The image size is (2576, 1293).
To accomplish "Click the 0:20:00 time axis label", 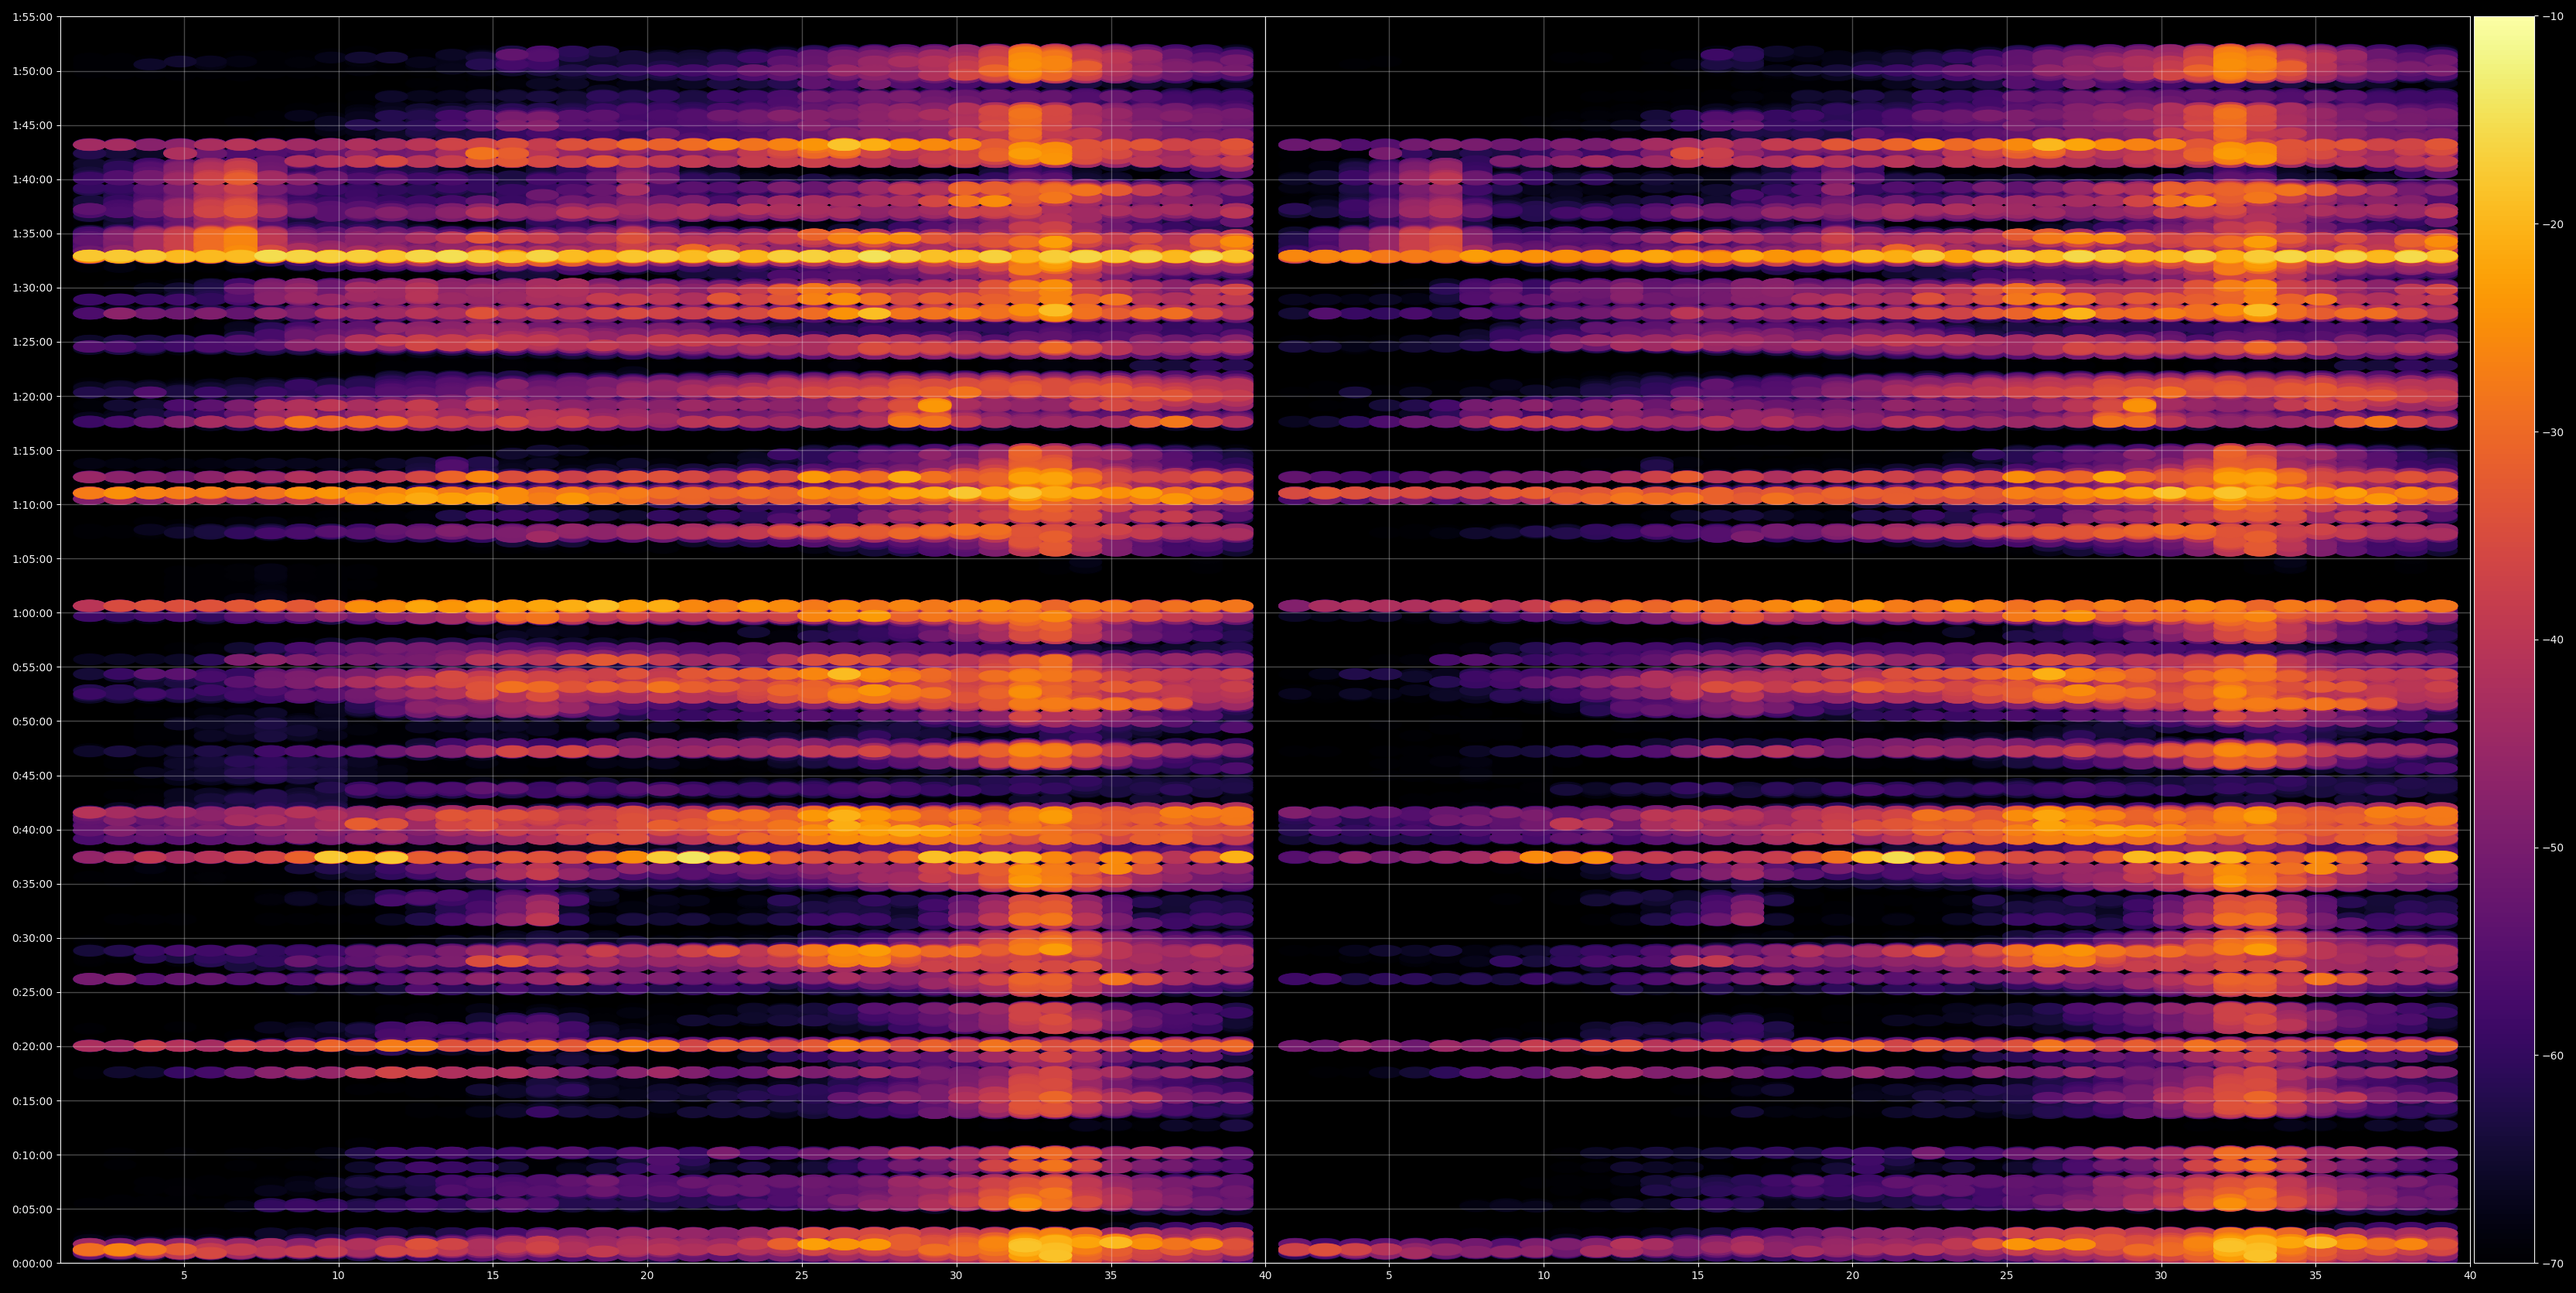I will coord(32,1046).
